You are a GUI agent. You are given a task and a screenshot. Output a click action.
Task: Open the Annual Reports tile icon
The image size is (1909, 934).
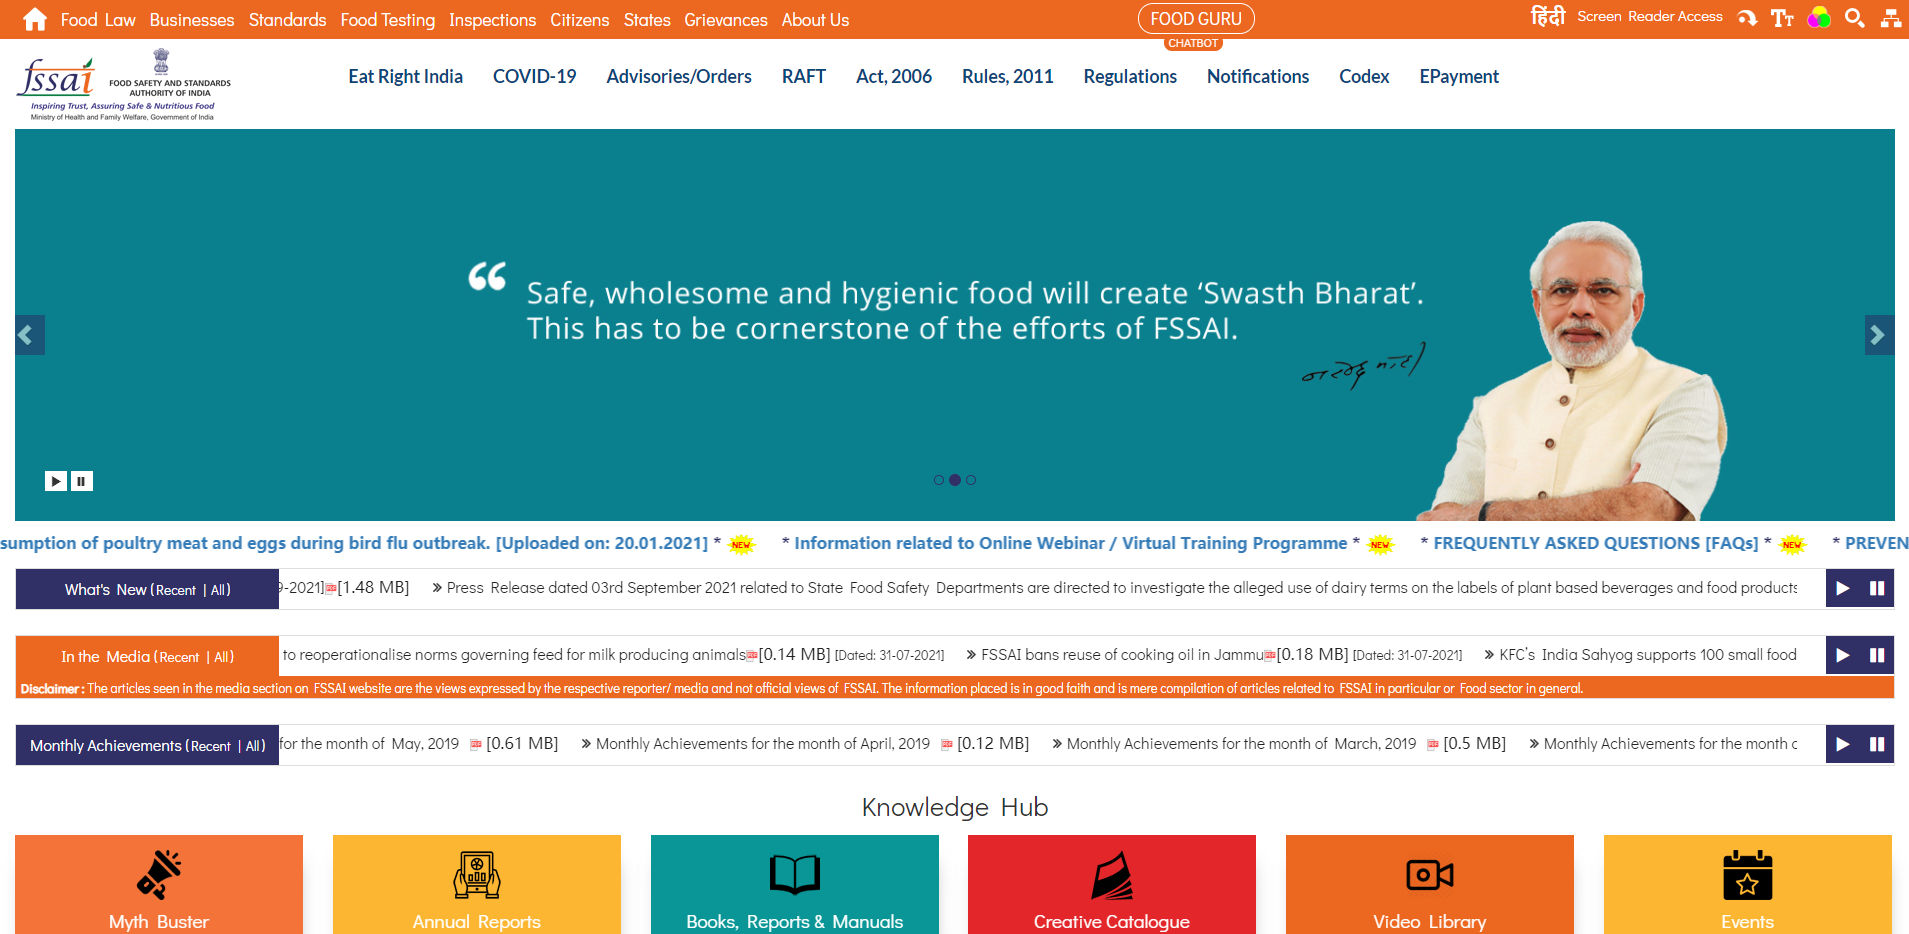[x=477, y=875]
